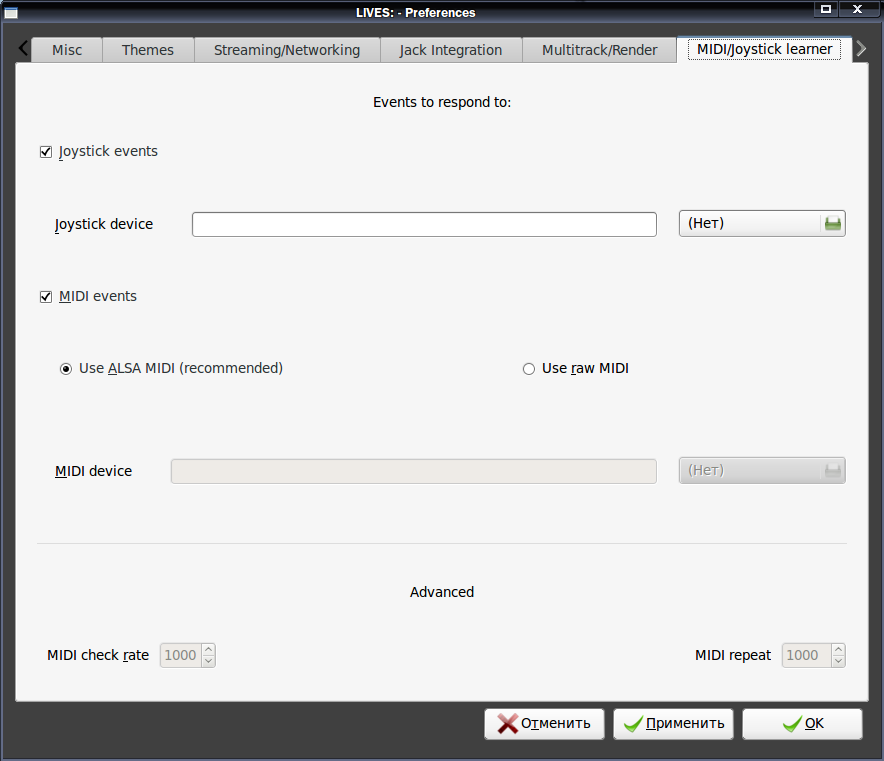This screenshot has width=884, height=761.
Task: Focus the Joystick device text field
Action: 424,224
